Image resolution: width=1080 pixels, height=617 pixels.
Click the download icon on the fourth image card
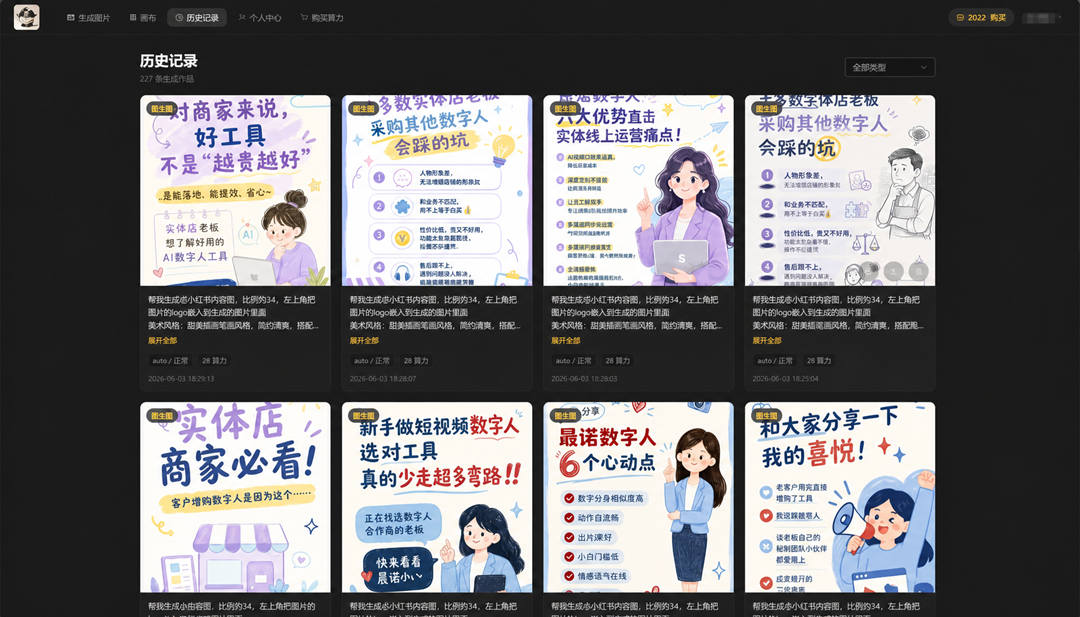(x=894, y=271)
